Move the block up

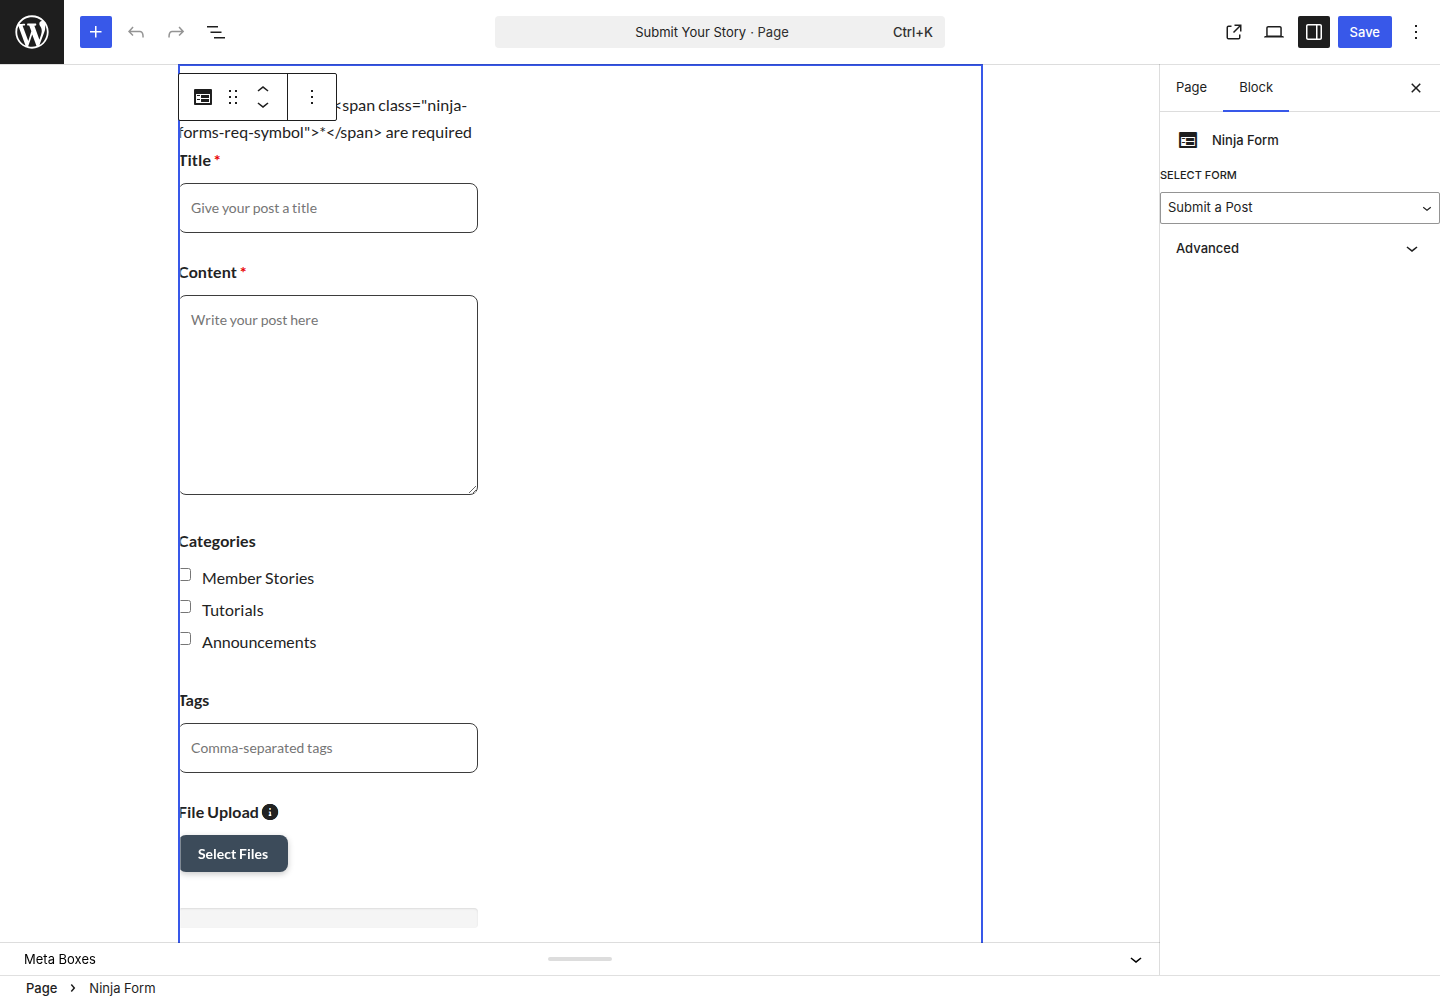(x=263, y=89)
